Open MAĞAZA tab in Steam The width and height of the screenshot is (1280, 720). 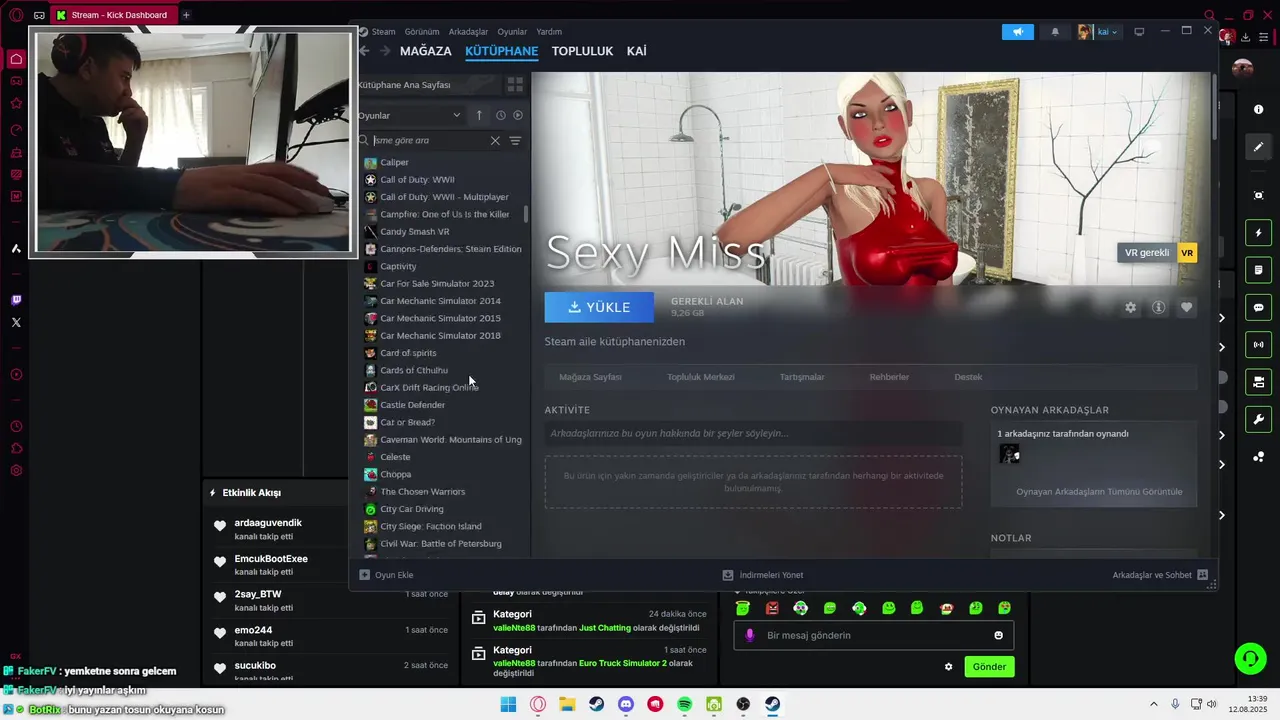click(x=426, y=51)
